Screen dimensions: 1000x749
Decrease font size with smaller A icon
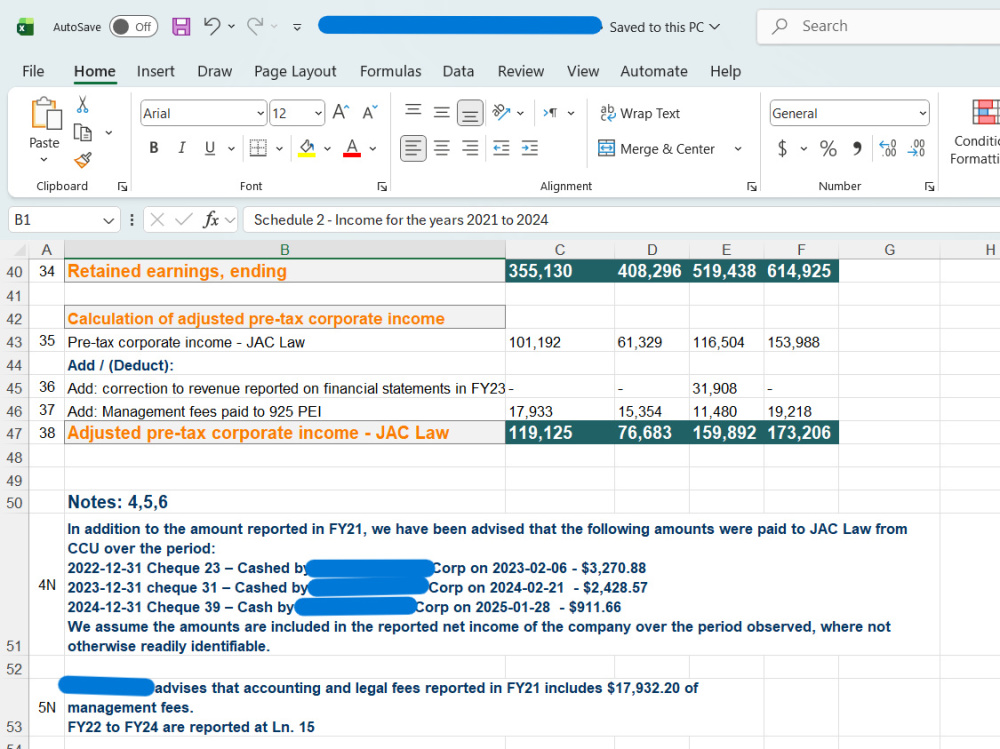tap(369, 113)
